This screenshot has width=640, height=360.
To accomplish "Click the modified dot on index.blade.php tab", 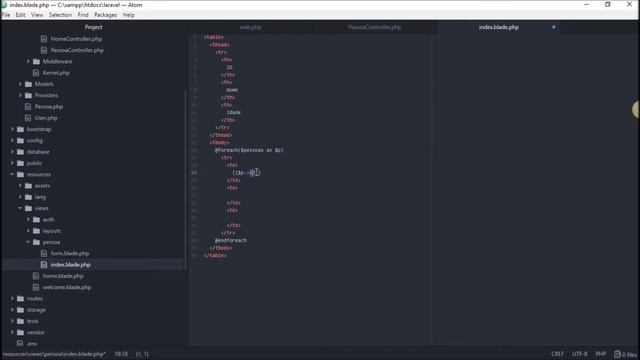I will tap(554, 27).
